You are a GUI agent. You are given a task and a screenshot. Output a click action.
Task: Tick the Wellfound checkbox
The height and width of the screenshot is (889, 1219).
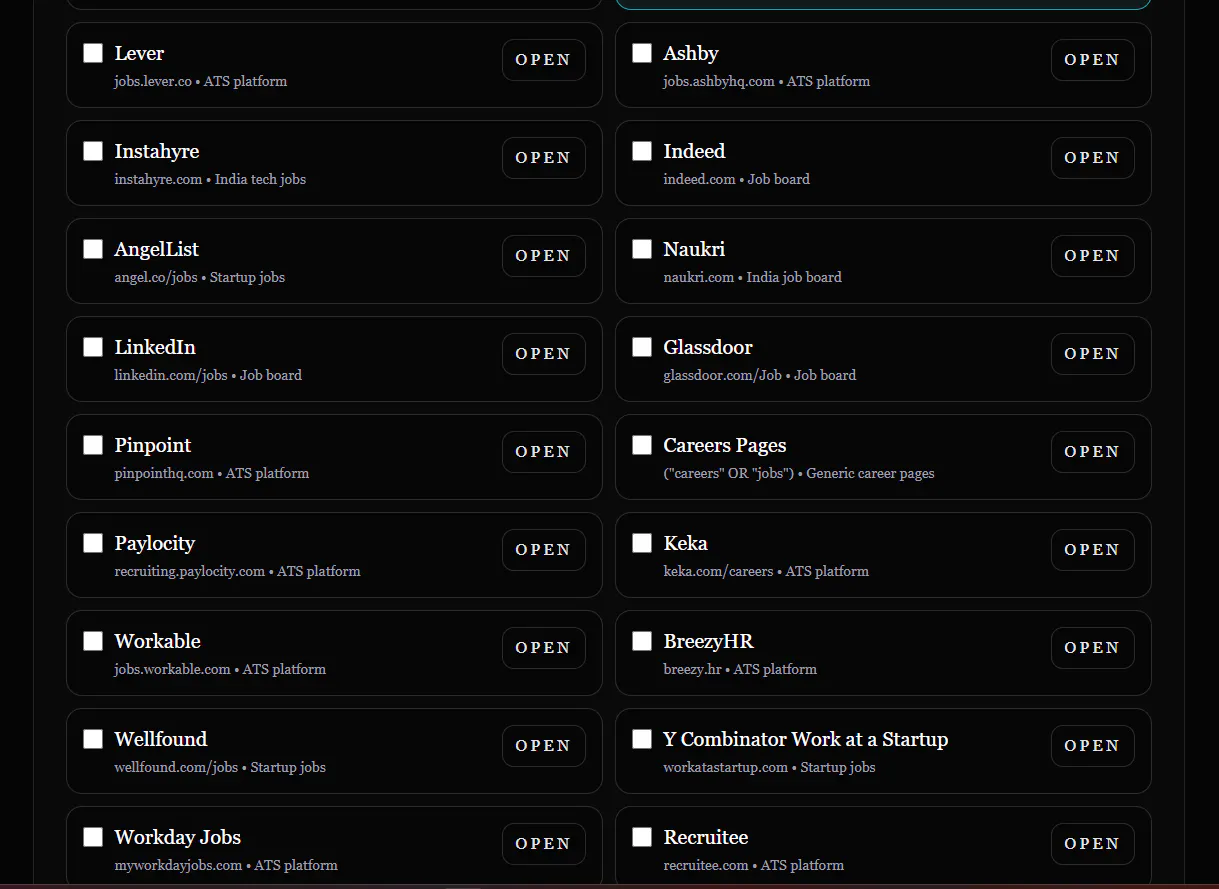point(93,739)
